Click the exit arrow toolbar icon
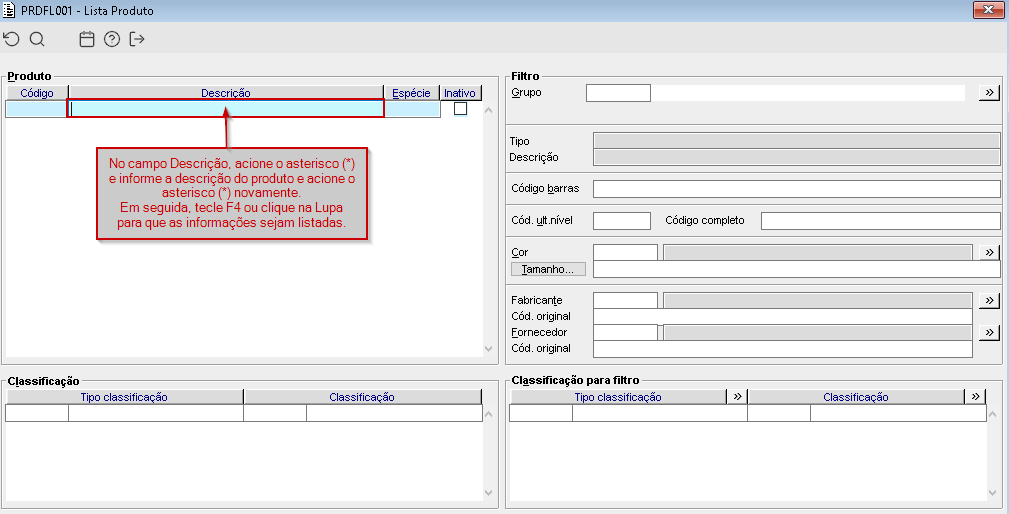The image size is (1009, 514). [137, 39]
